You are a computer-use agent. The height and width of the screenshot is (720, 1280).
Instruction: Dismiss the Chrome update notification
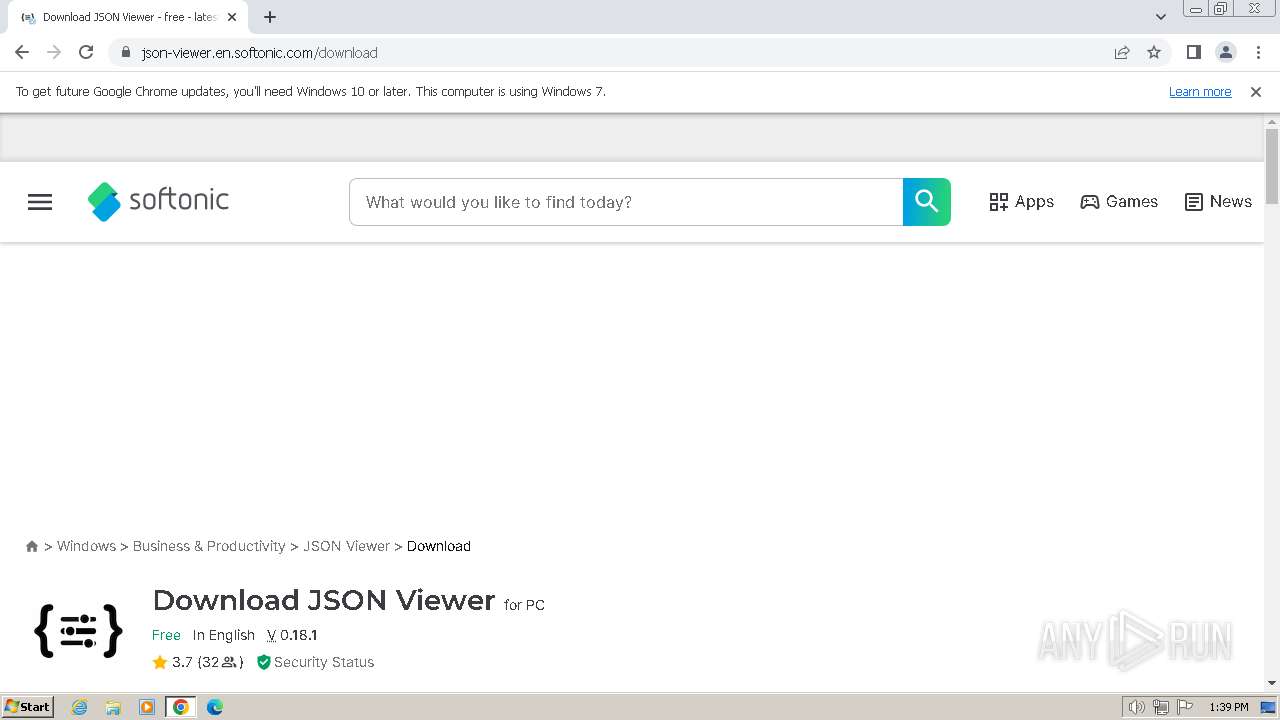(1256, 92)
